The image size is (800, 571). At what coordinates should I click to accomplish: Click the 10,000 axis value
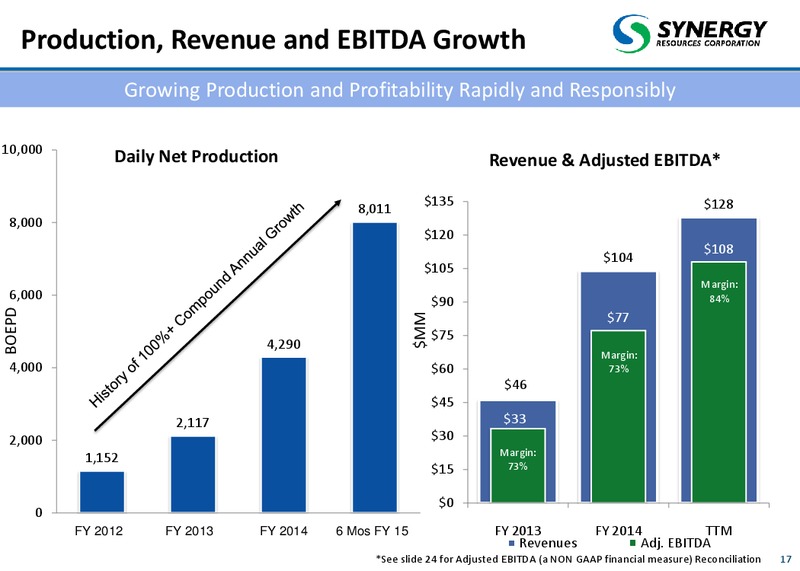(x=21, y=150)
